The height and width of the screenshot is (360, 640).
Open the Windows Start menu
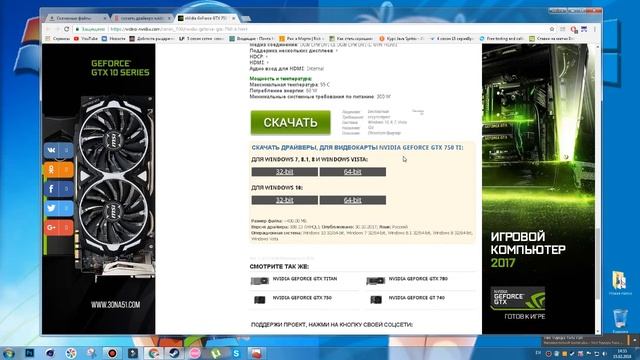point(8,353)
